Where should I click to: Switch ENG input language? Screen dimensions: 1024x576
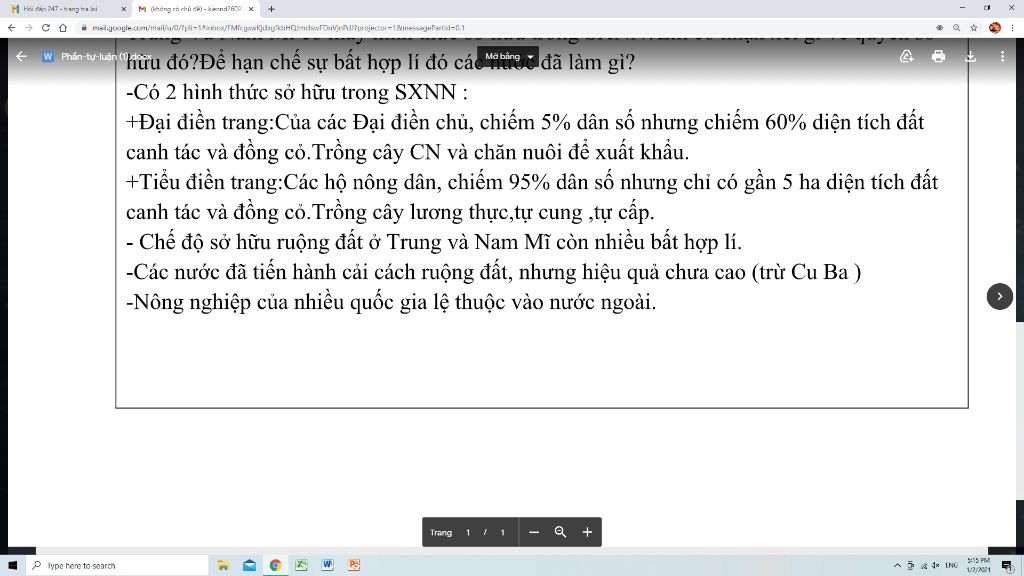point(952,566)
